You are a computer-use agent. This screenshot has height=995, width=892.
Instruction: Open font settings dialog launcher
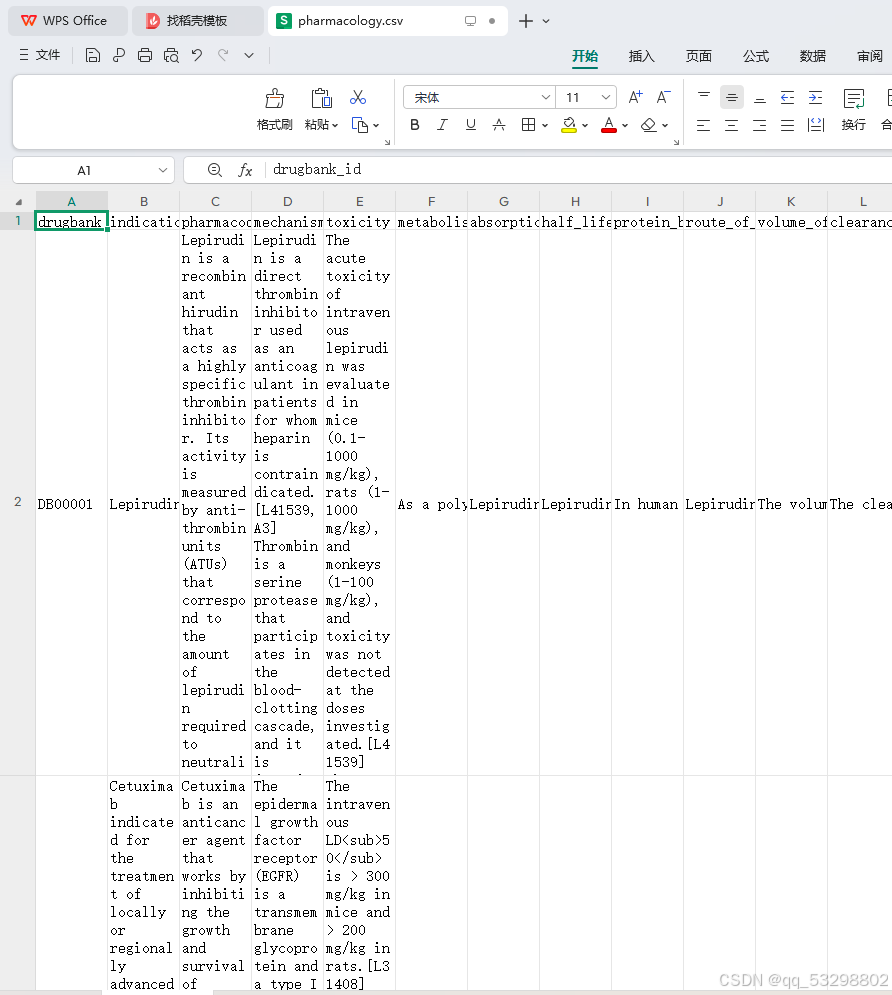pyautogui.click(x=676, y=142)
